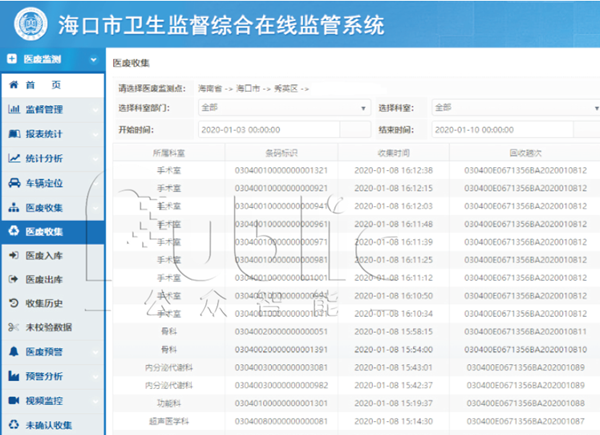Screen dimensions: 600x435
Task: Click the car icon for 车辆定位
Action: pyautogui.click(x=14, y=183)
